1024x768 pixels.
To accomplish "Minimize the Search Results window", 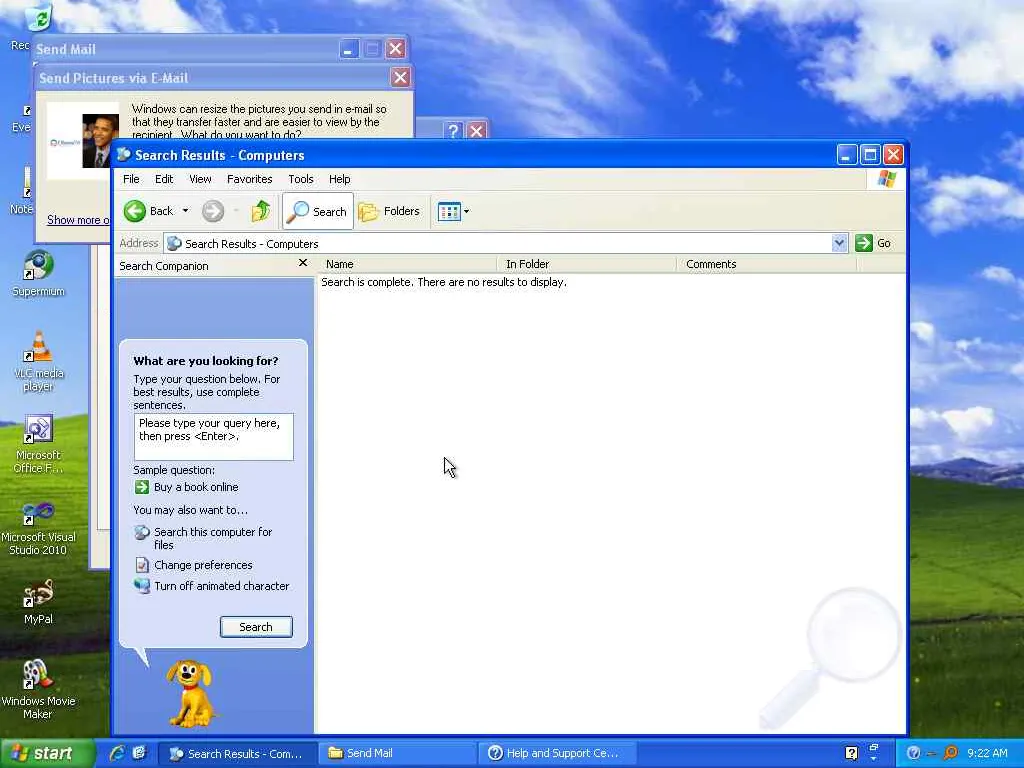I will [x=846, y=155].
